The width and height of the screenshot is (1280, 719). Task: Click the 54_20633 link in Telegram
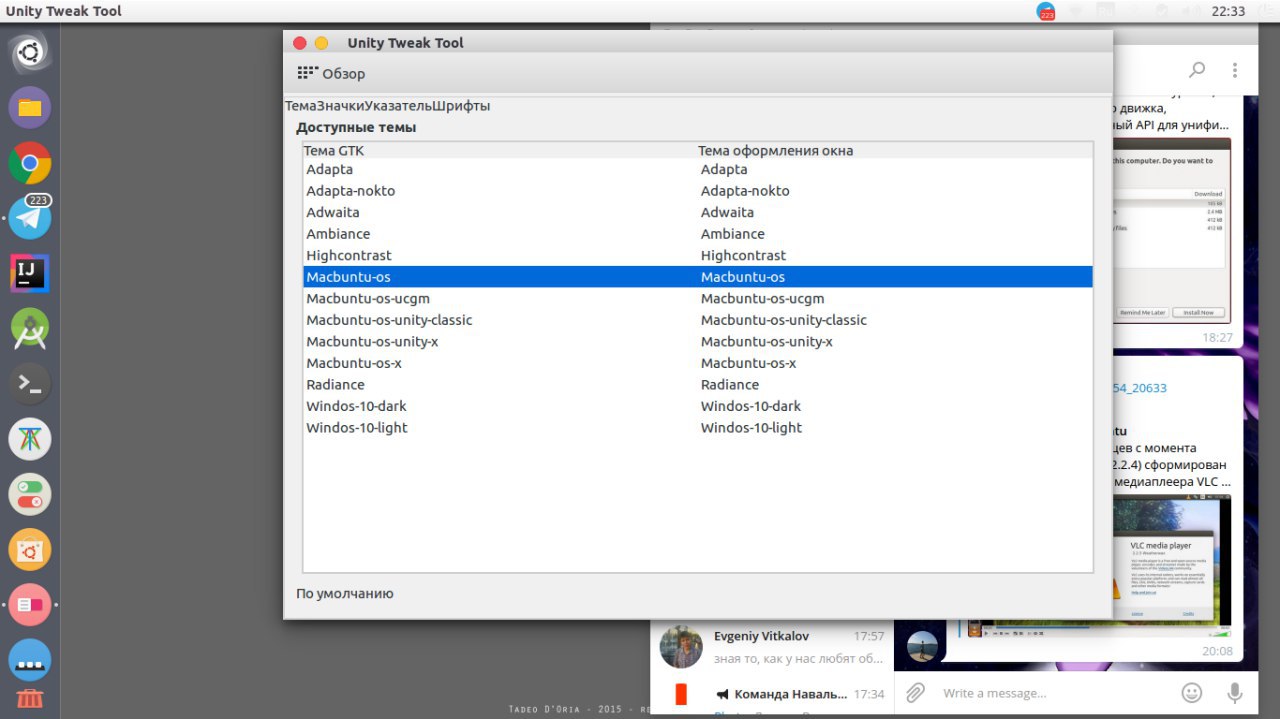tap(1141, 388)
